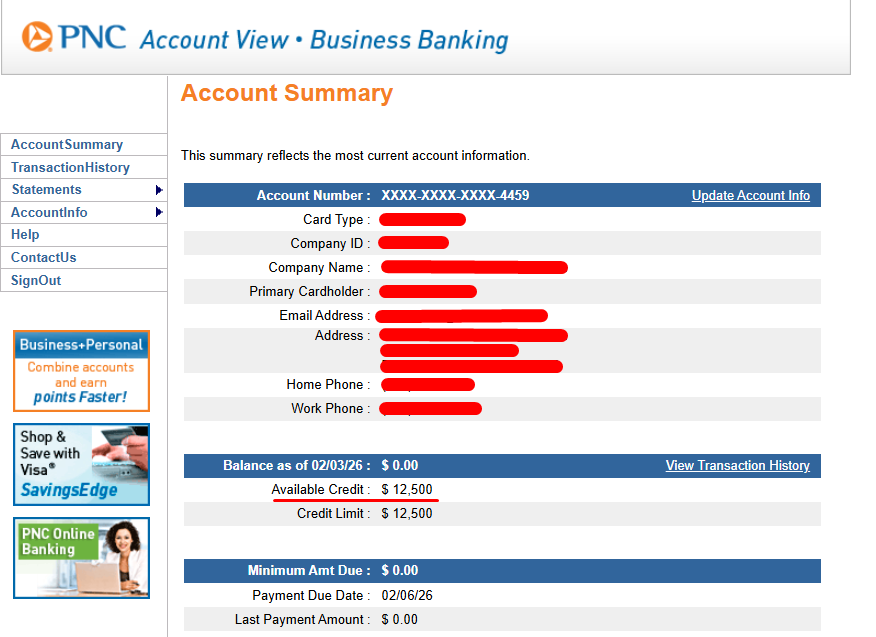This screenshot has width=876, height=637.
Task: Click the PNC logo icon
Action: (37, 38)
